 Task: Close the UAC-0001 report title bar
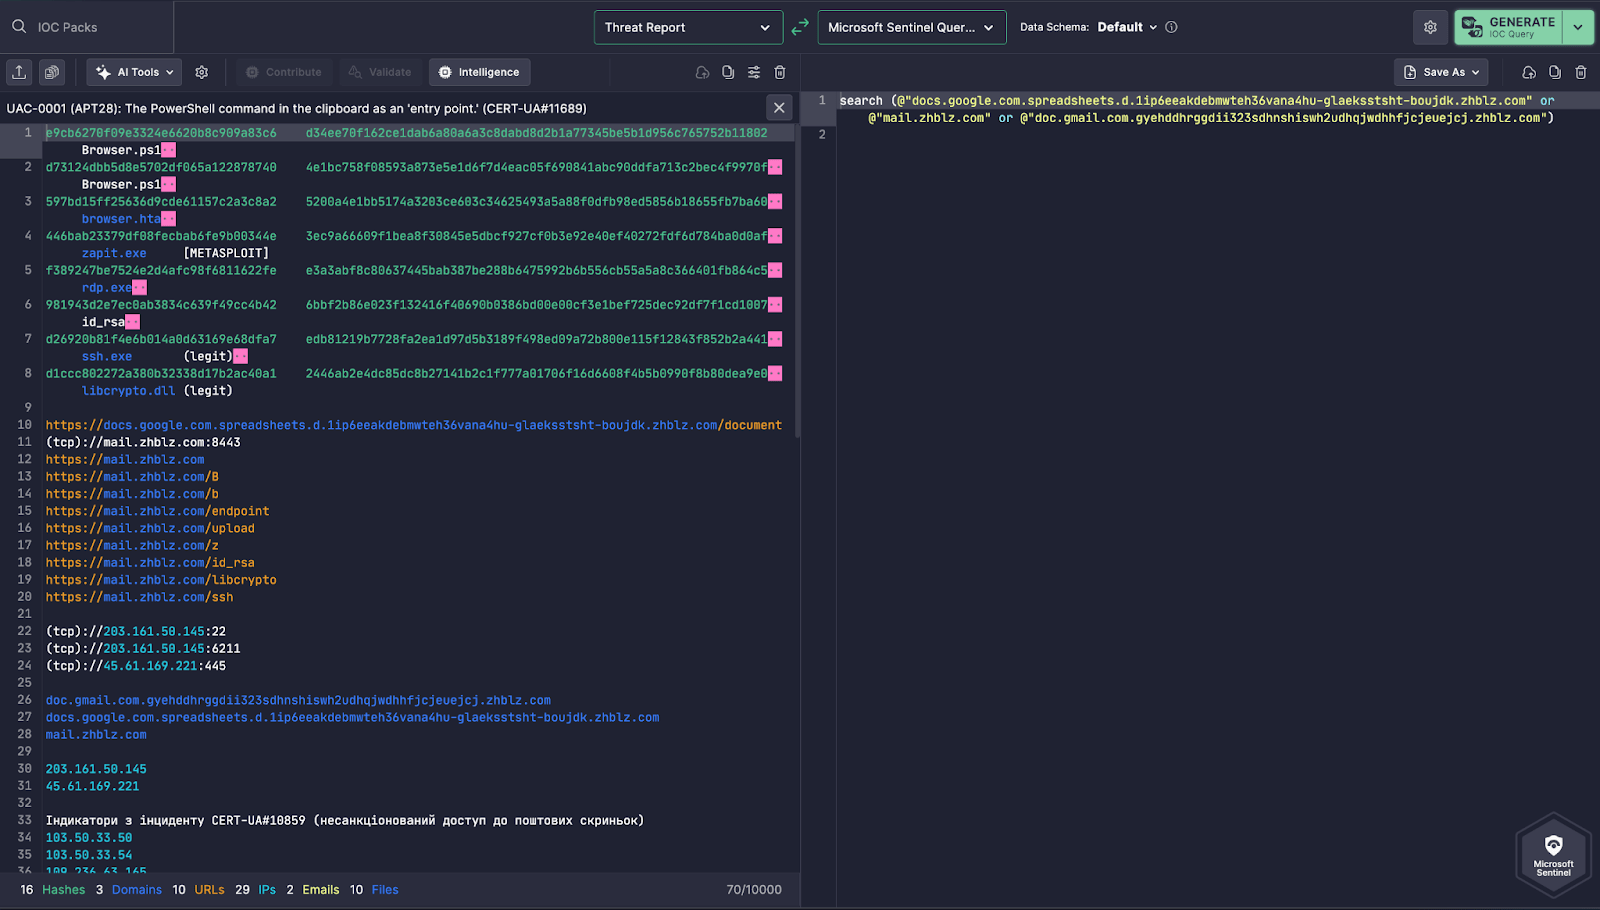779,108
